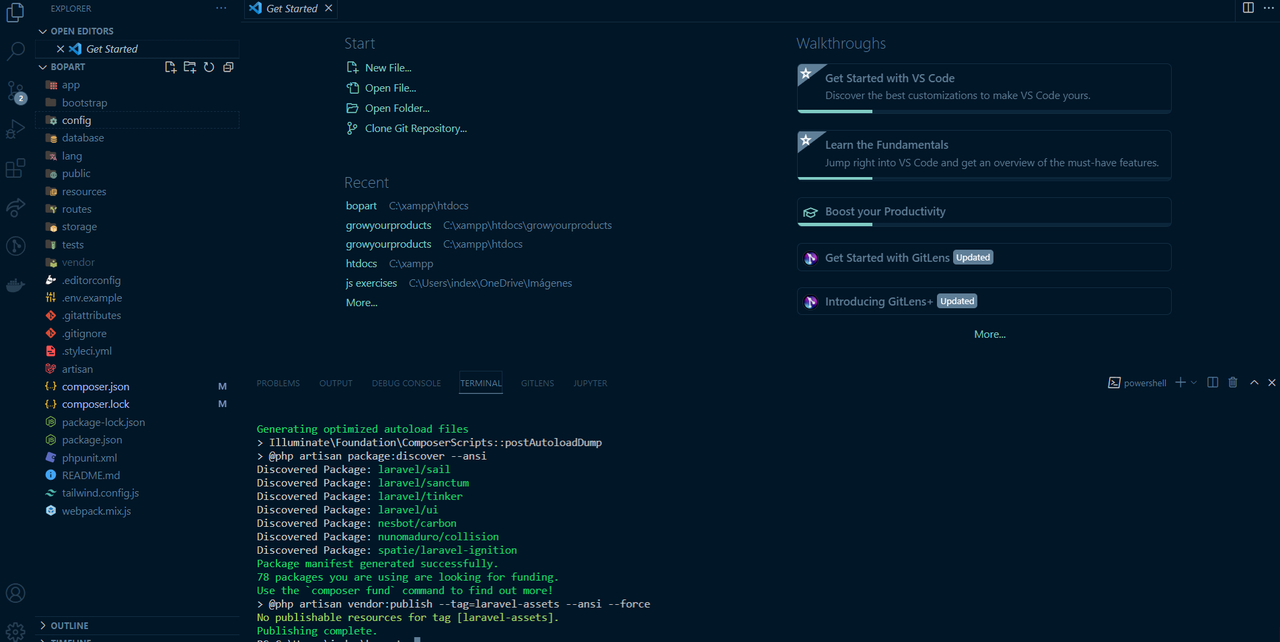Click the New File... link
The image size is (1280, 642).
tap(388, 68)
